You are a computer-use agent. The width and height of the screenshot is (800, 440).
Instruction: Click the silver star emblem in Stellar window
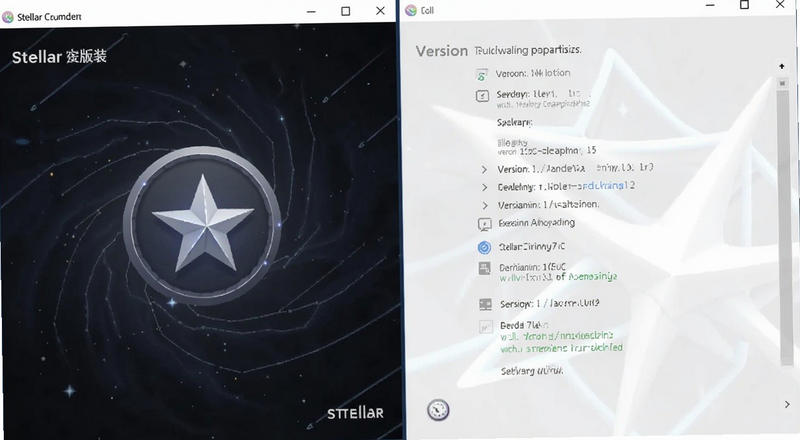tap(203, 224)
